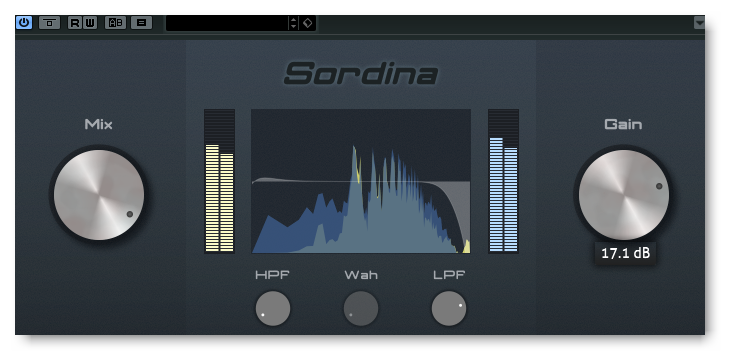
Task: Click the Sordina logo title
Action: click(361, 74)
